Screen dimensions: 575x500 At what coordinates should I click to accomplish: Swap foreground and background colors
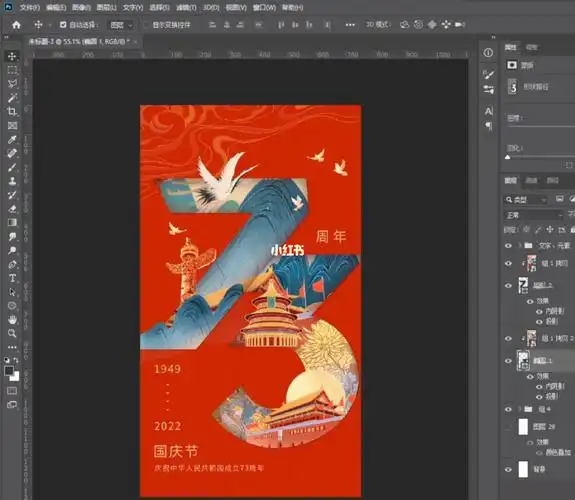(x=16, y=360)
